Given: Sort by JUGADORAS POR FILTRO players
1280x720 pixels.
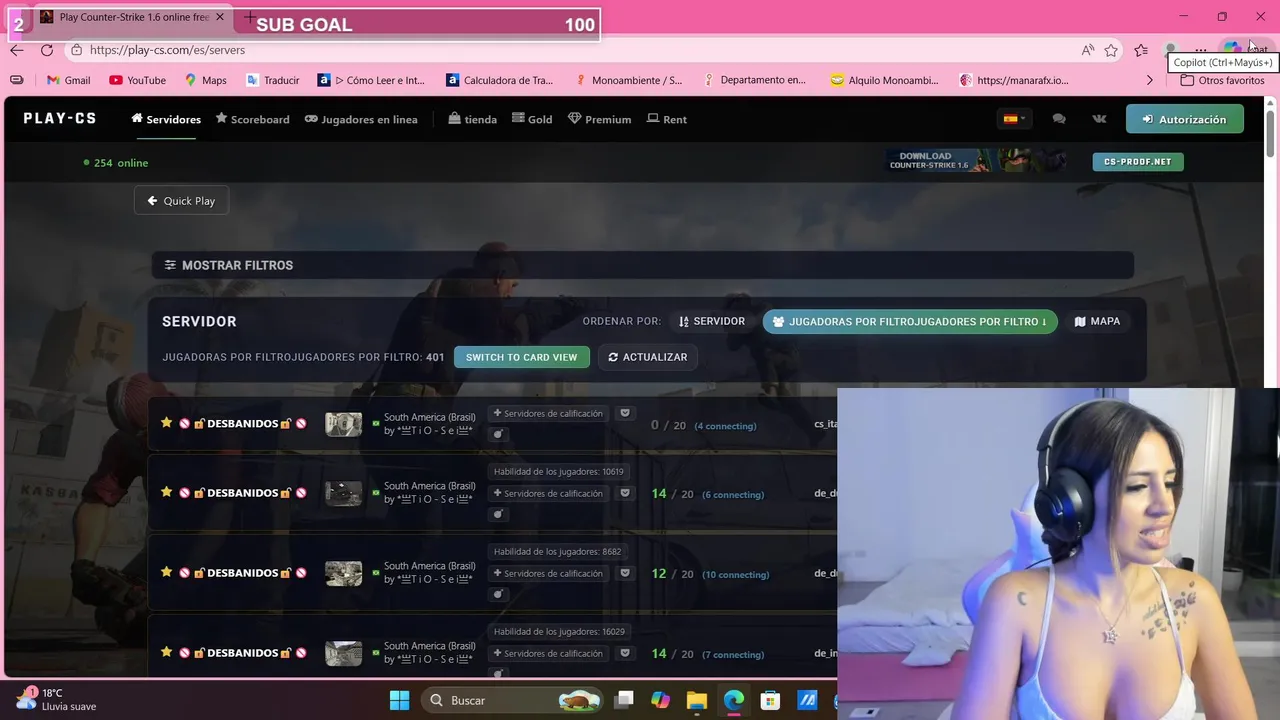Looking at the screenshot, I should [910, 321].
